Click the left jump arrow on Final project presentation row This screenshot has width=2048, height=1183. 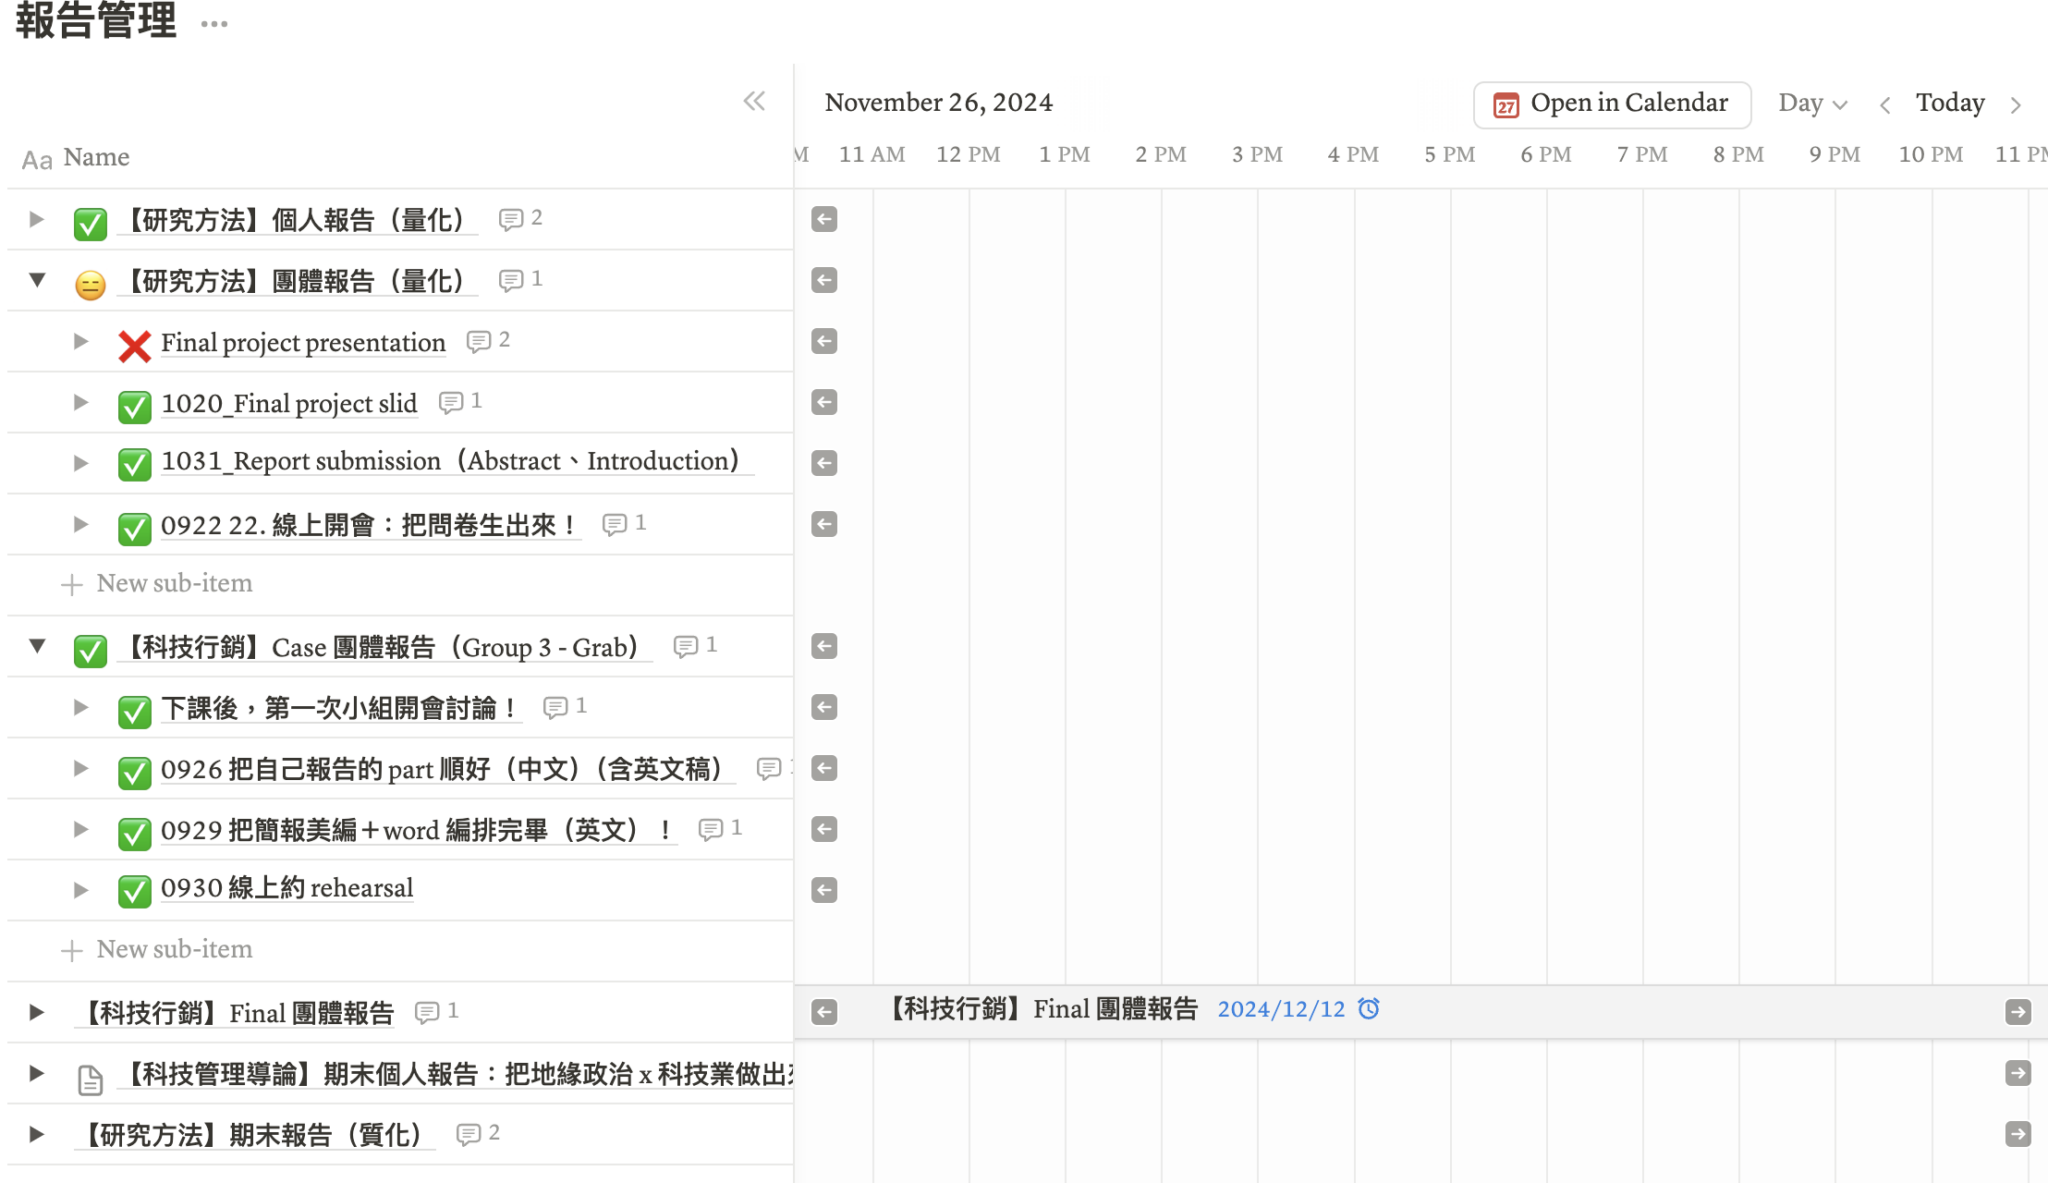click(823, 341)
